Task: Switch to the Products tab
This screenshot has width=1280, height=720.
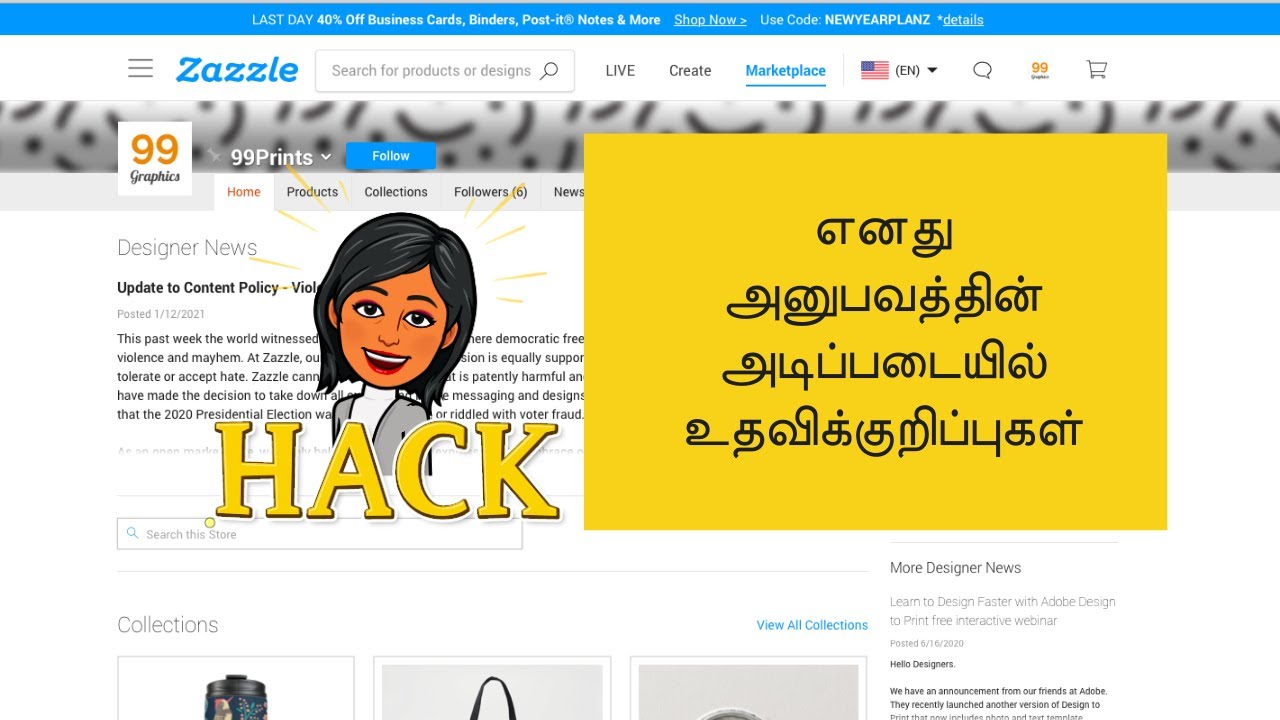Action: [312, 192]
